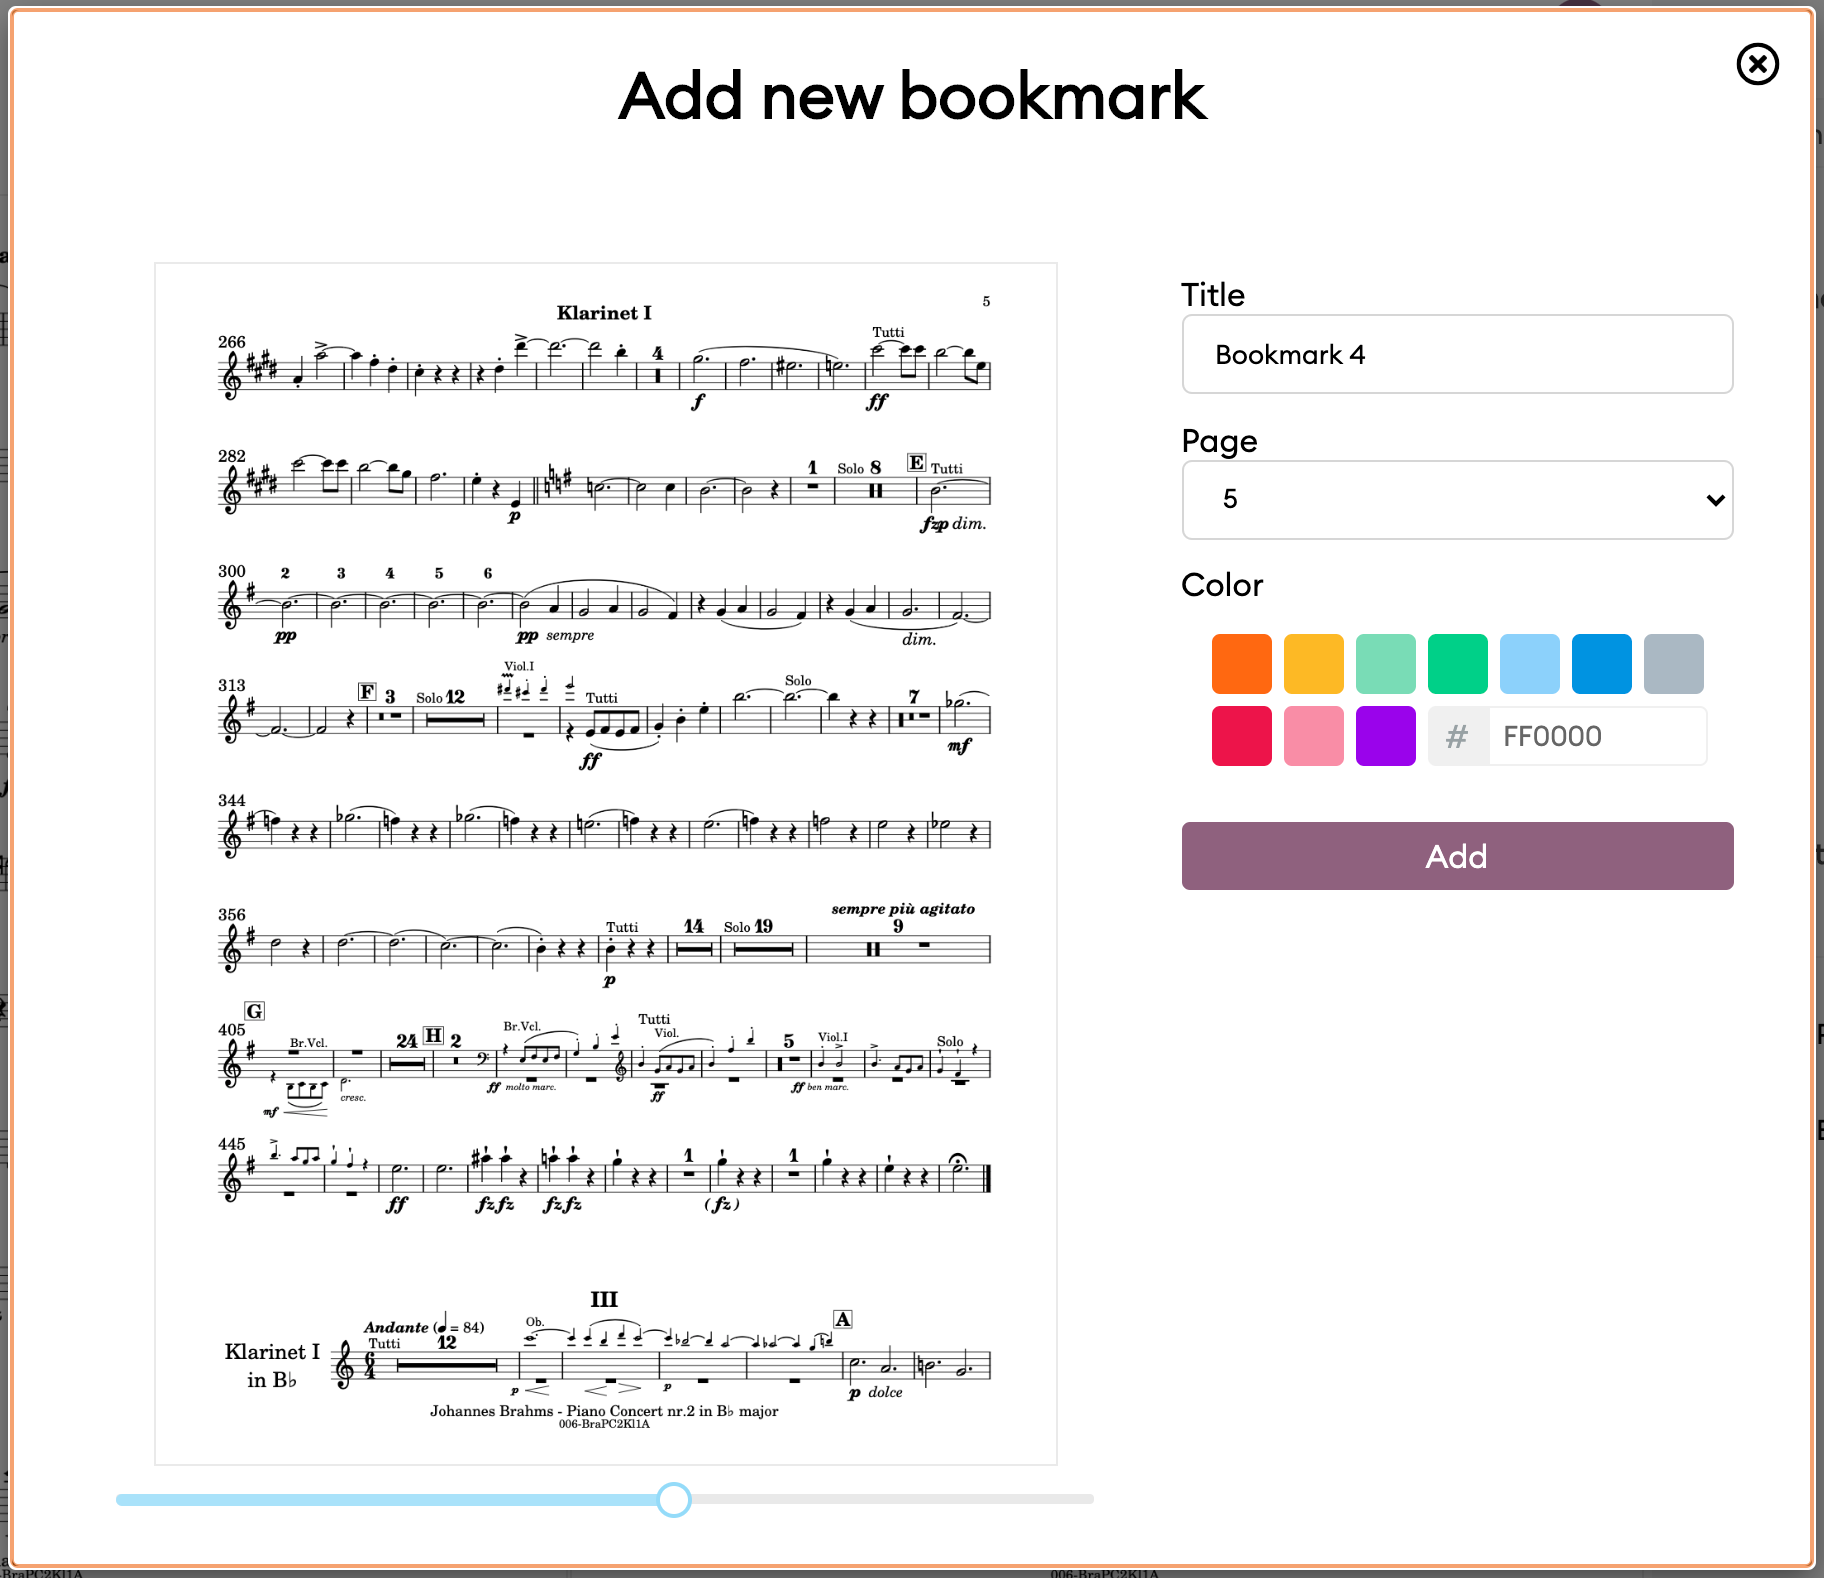
Task: Select the purple color swatch
Action: click(1385, 736)
